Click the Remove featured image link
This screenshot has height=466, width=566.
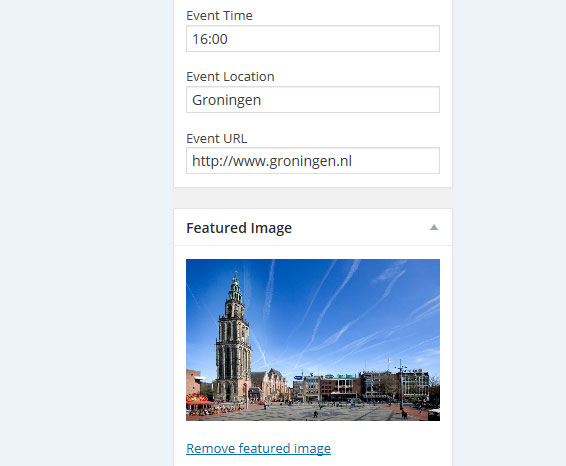click(x=258, y=448)
